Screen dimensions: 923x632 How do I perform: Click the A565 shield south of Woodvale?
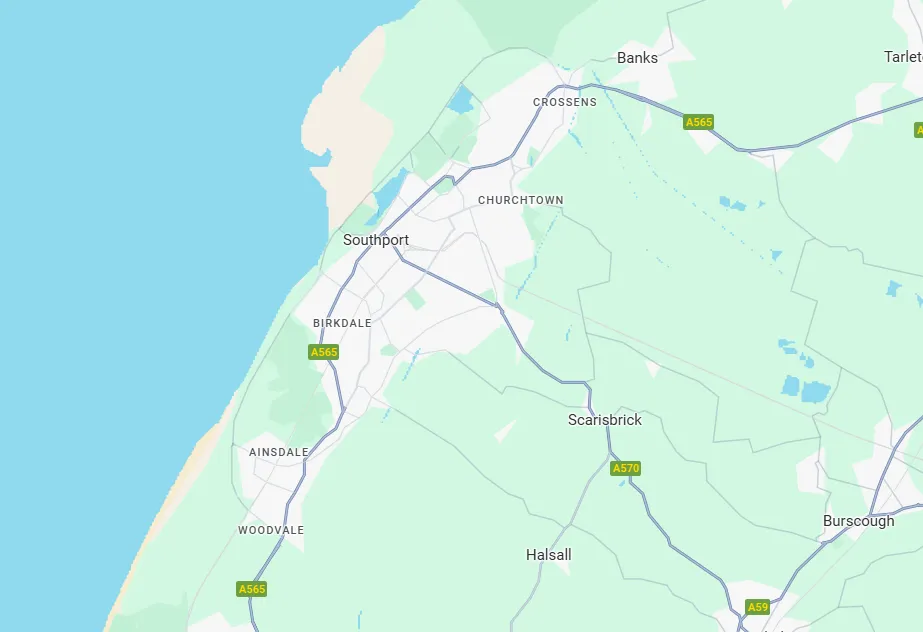[251, 589]
